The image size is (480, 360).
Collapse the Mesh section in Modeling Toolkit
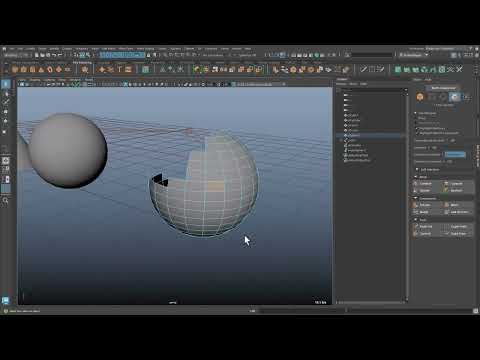pyautogui.click(x=416, y=177)
